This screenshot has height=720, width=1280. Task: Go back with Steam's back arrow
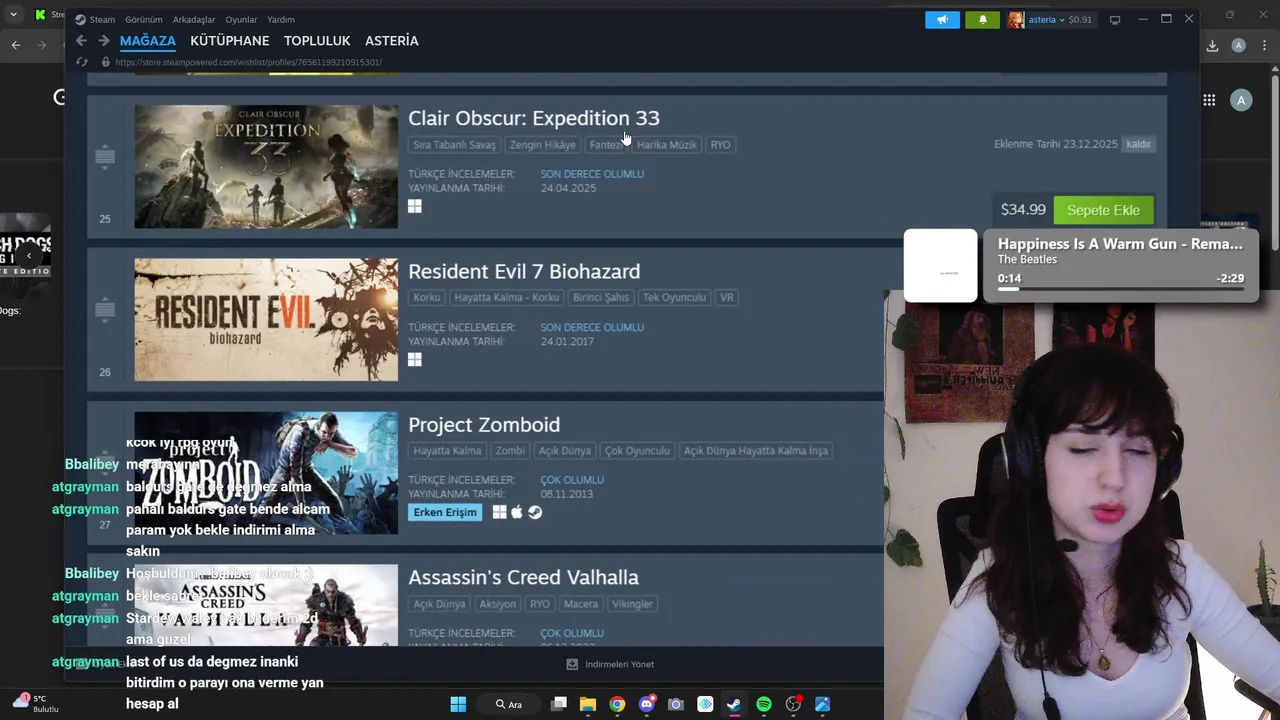(x=81, y=41)
